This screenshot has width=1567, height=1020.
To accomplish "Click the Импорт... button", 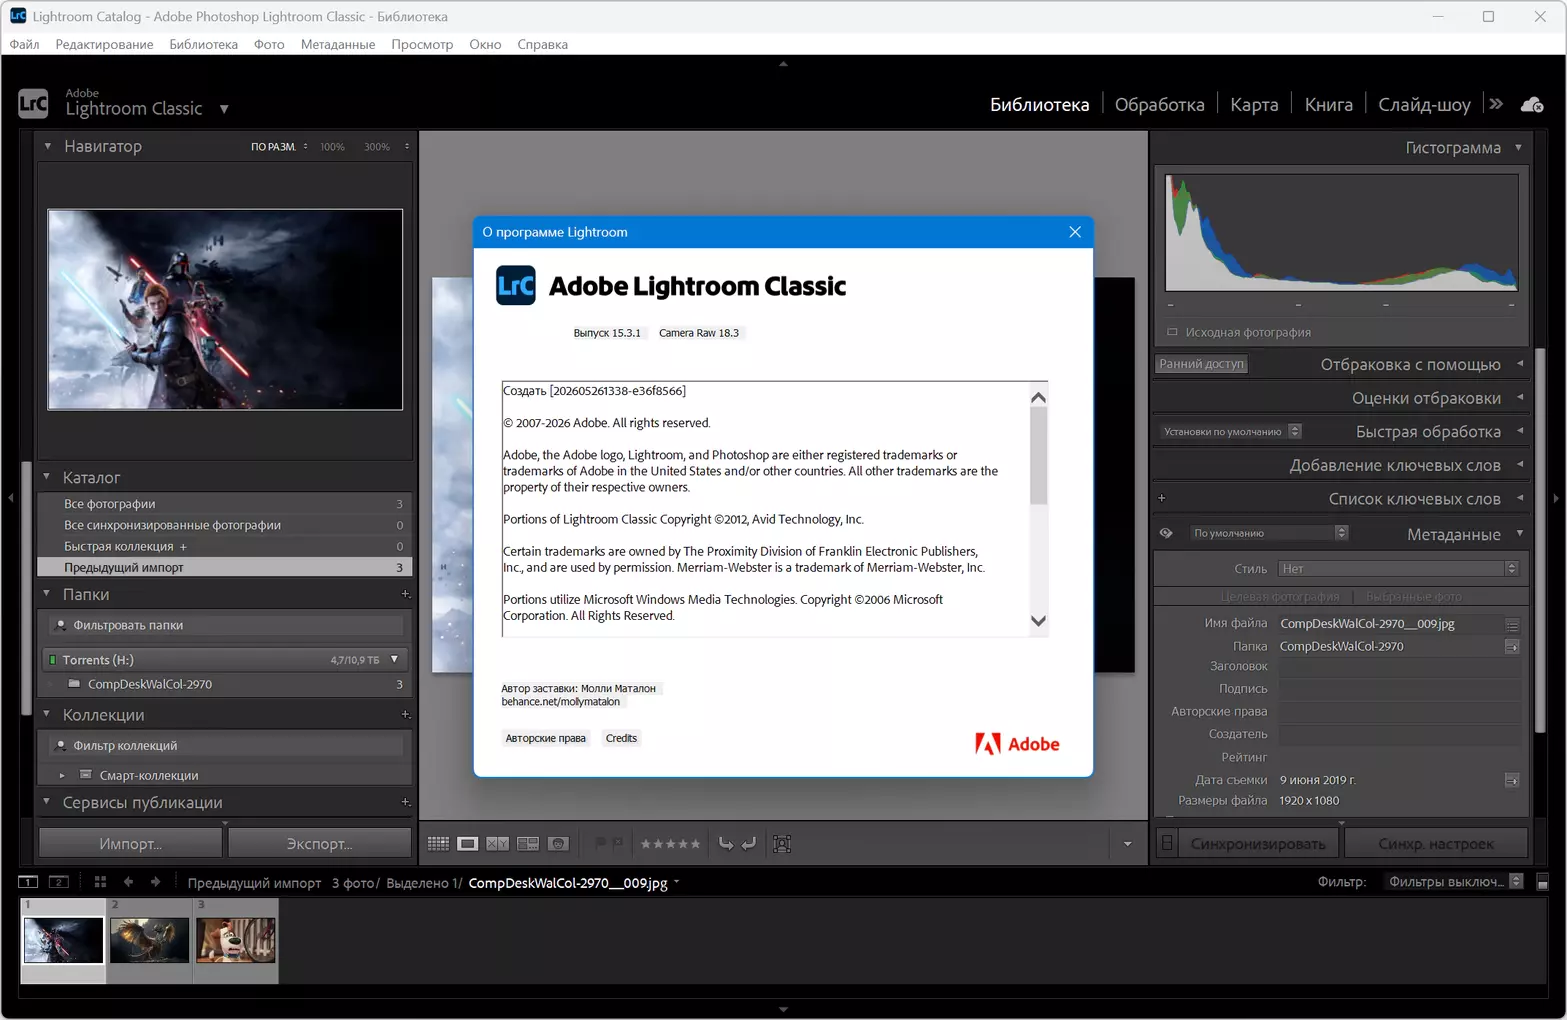I will [x=131, y=844].
